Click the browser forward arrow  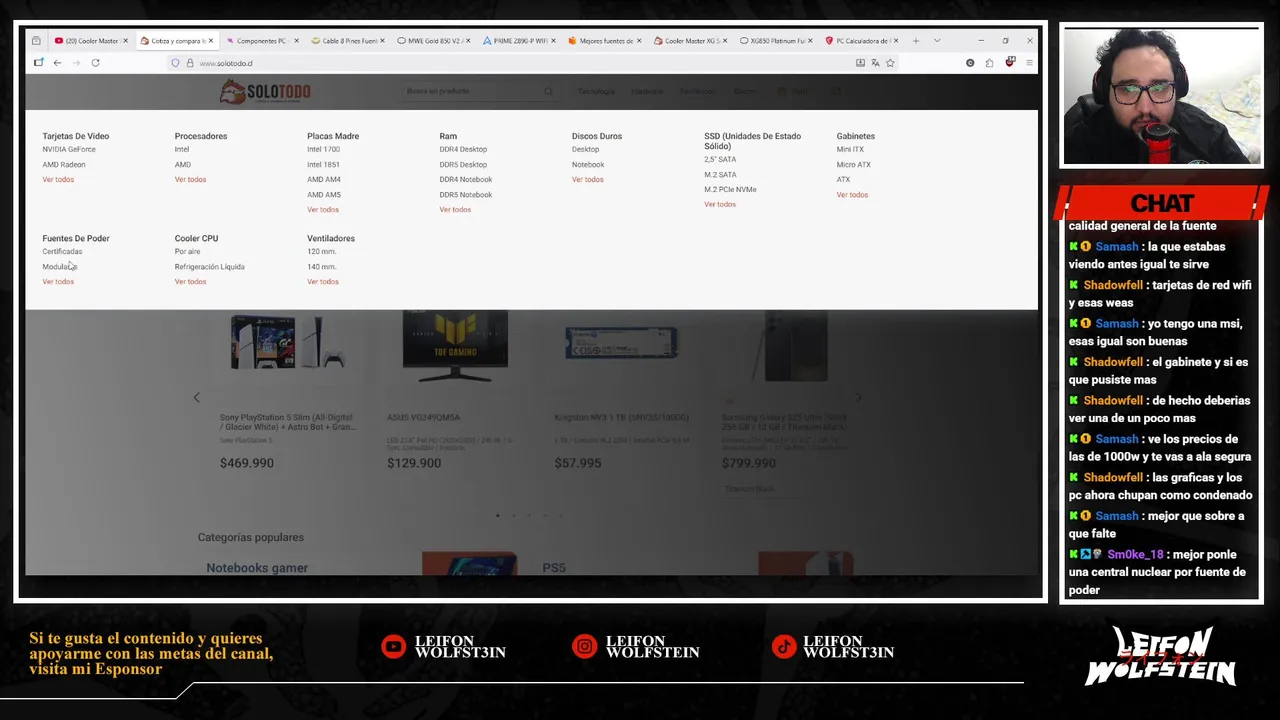(76, 63)
